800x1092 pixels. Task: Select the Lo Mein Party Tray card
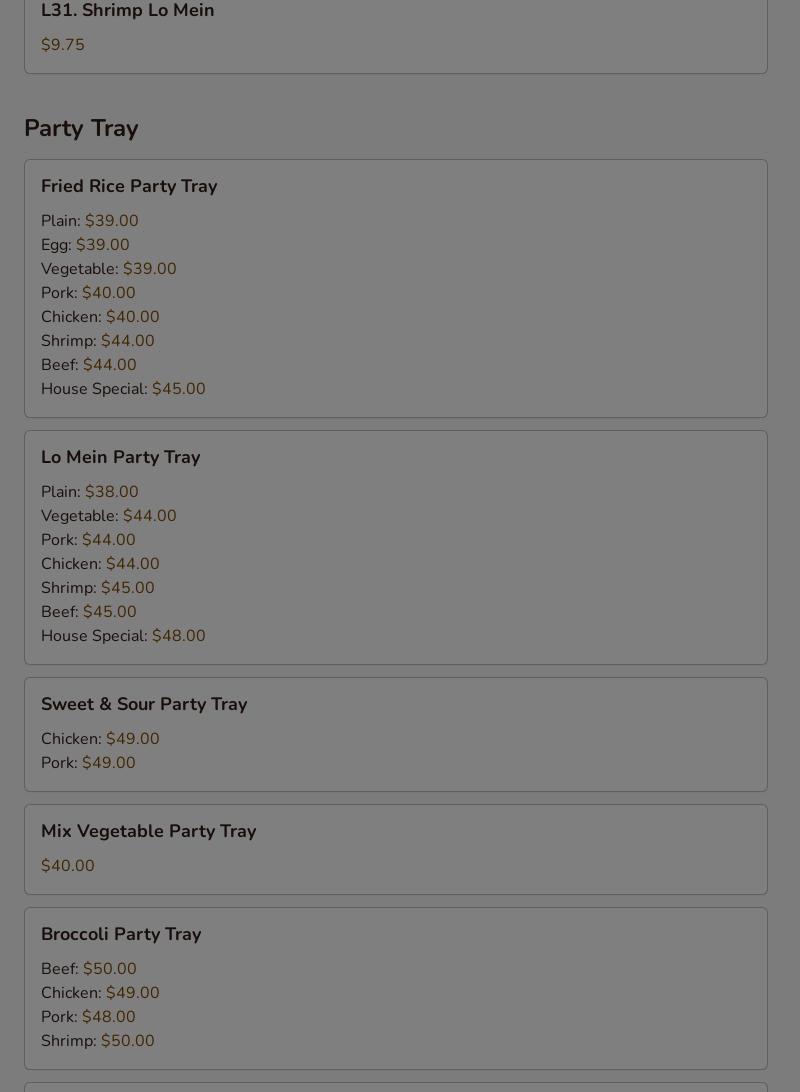120,457
